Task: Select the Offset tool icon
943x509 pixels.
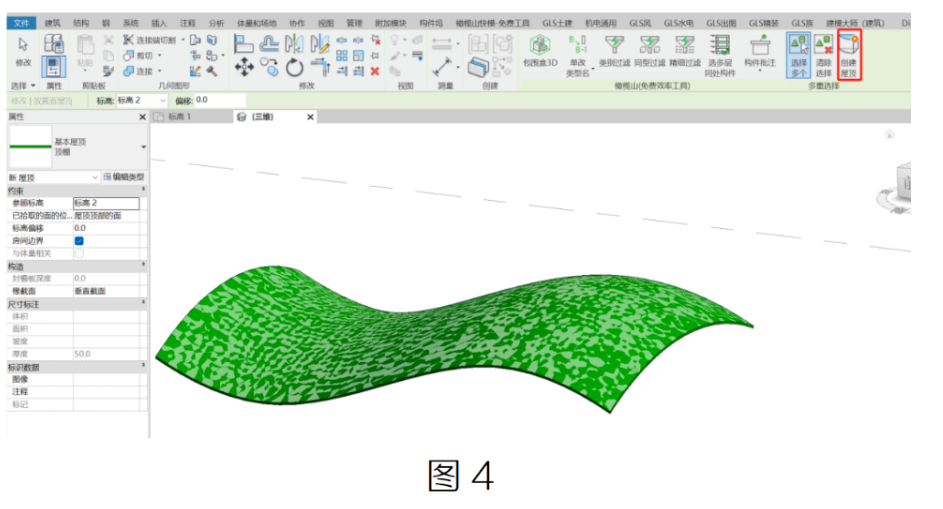Action: (269, 44)
